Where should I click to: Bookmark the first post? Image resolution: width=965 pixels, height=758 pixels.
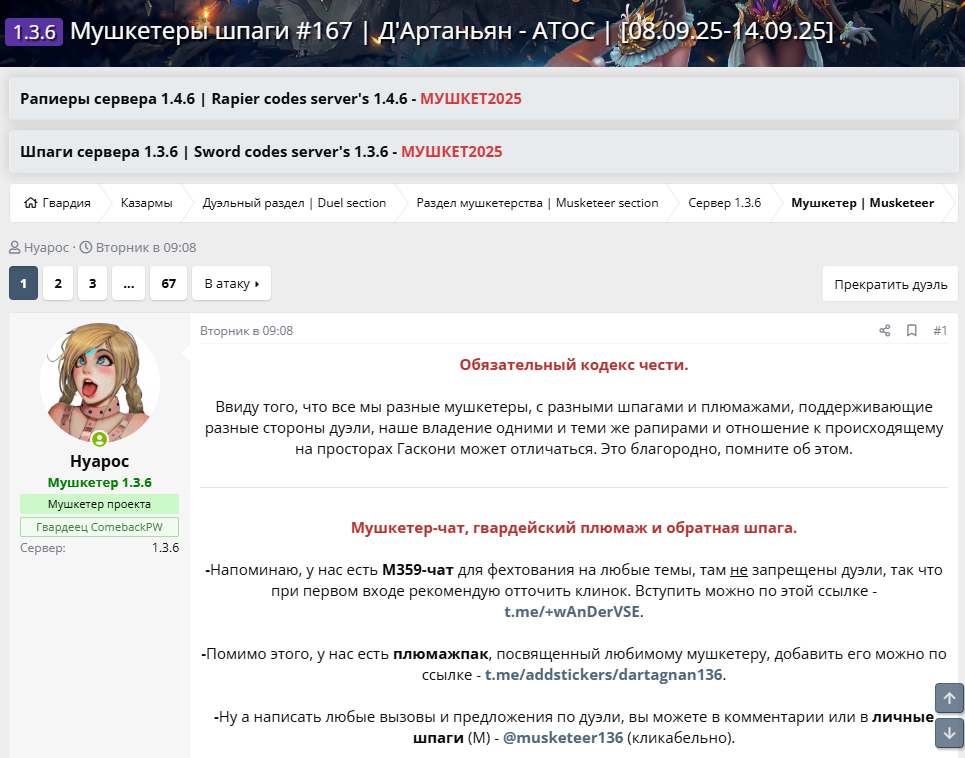click(x=912, y=331)
